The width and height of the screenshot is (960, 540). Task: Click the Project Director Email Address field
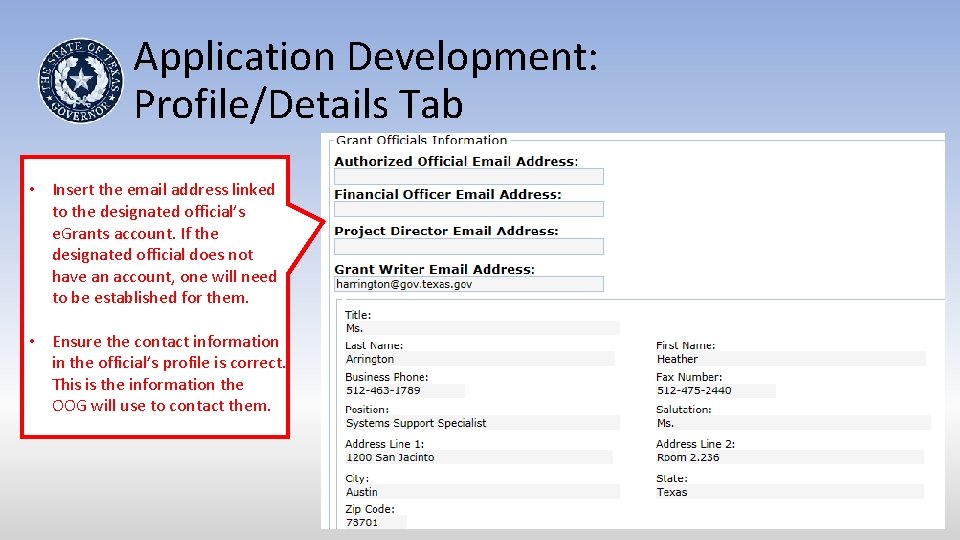coord(468,247)
